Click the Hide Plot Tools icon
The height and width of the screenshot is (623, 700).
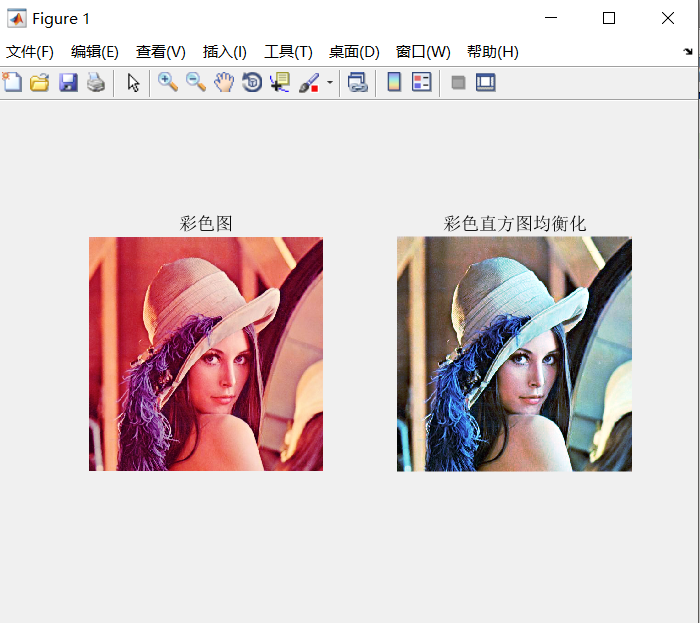pos(458,83)
